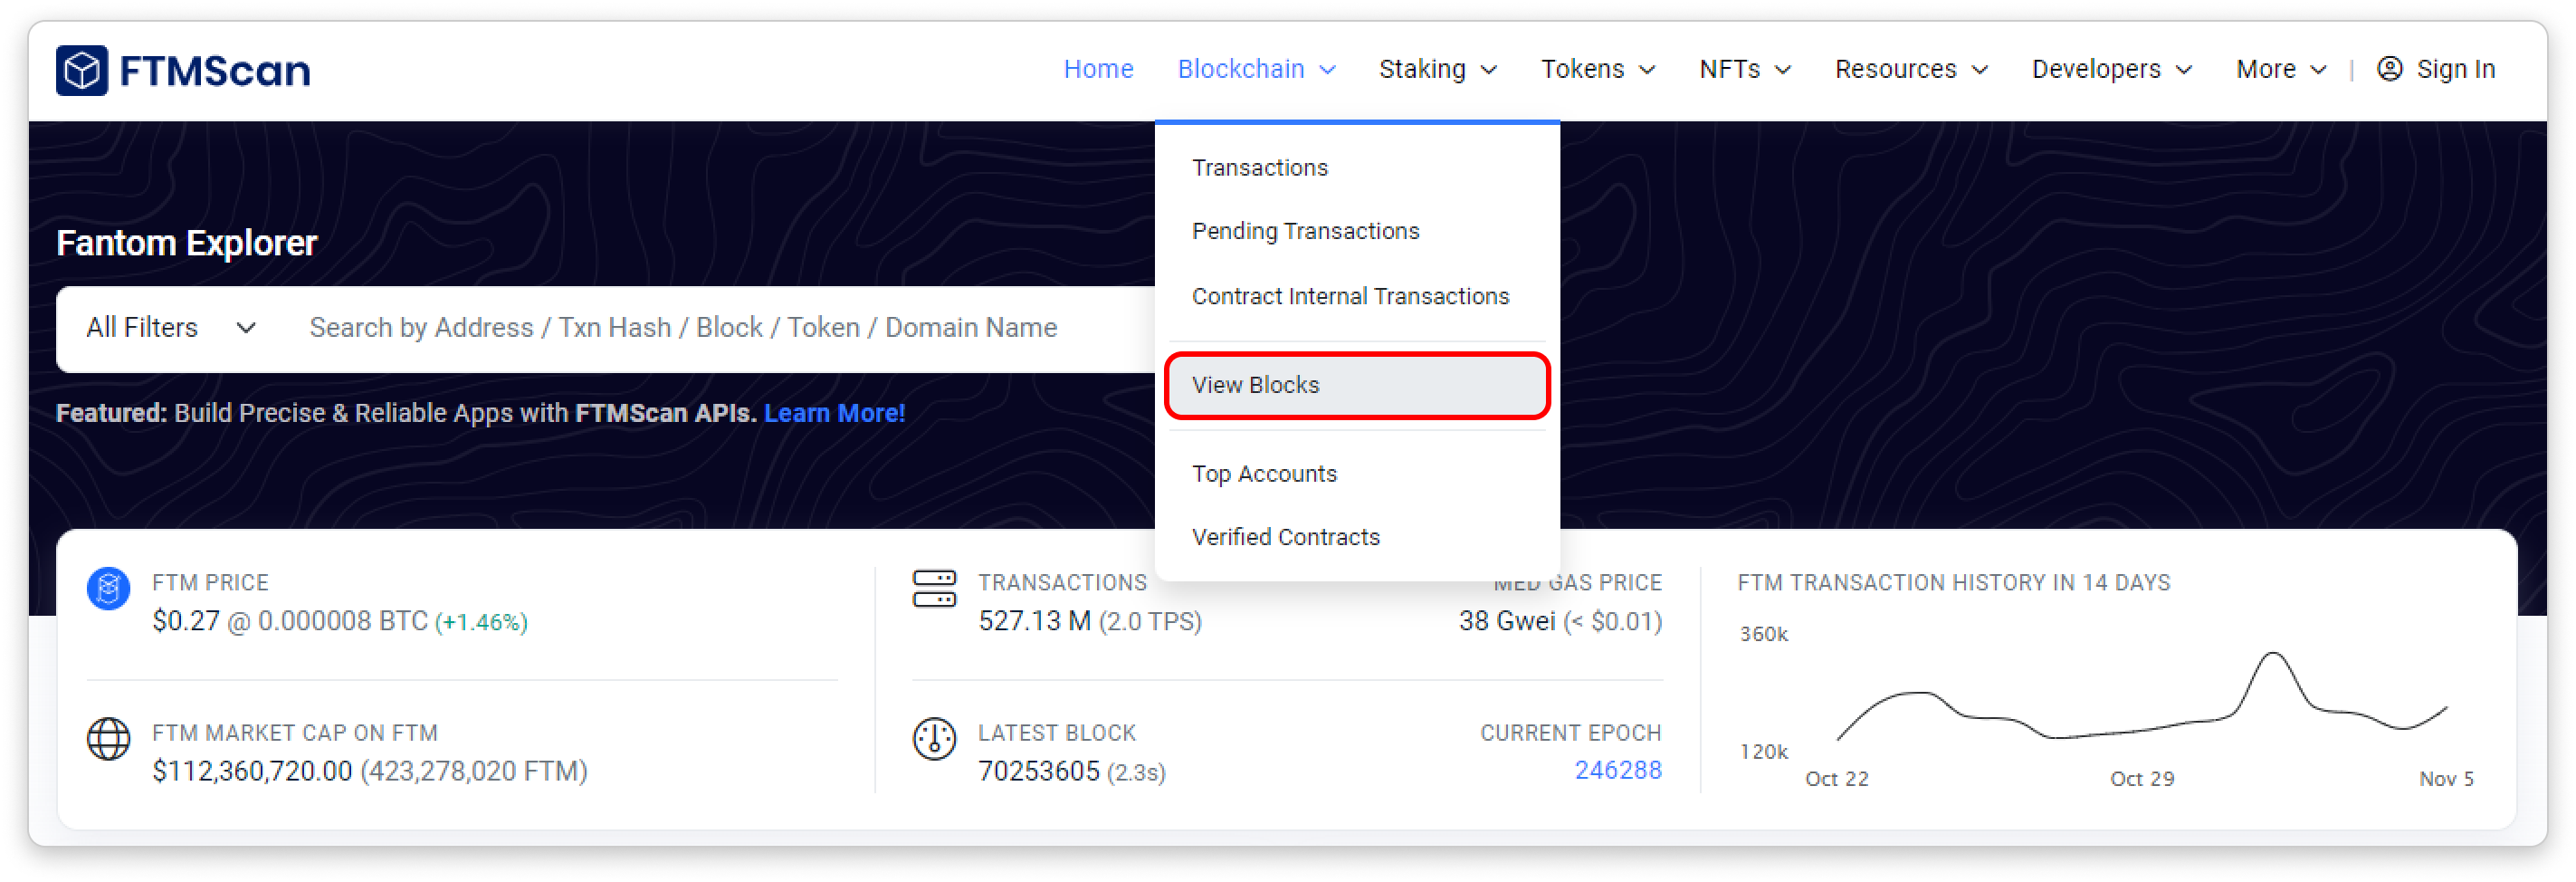Expand the Resources menu

pyautogui.click(x=1910, y=69)
